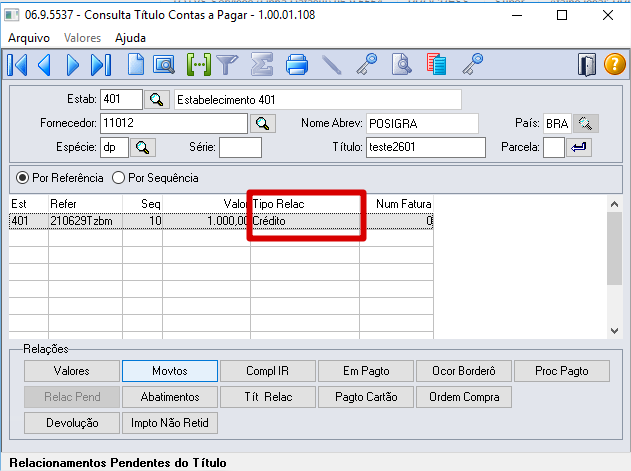Open the Ajuda menu
Viewport: 631px width, 471px height.
point(130,38)
